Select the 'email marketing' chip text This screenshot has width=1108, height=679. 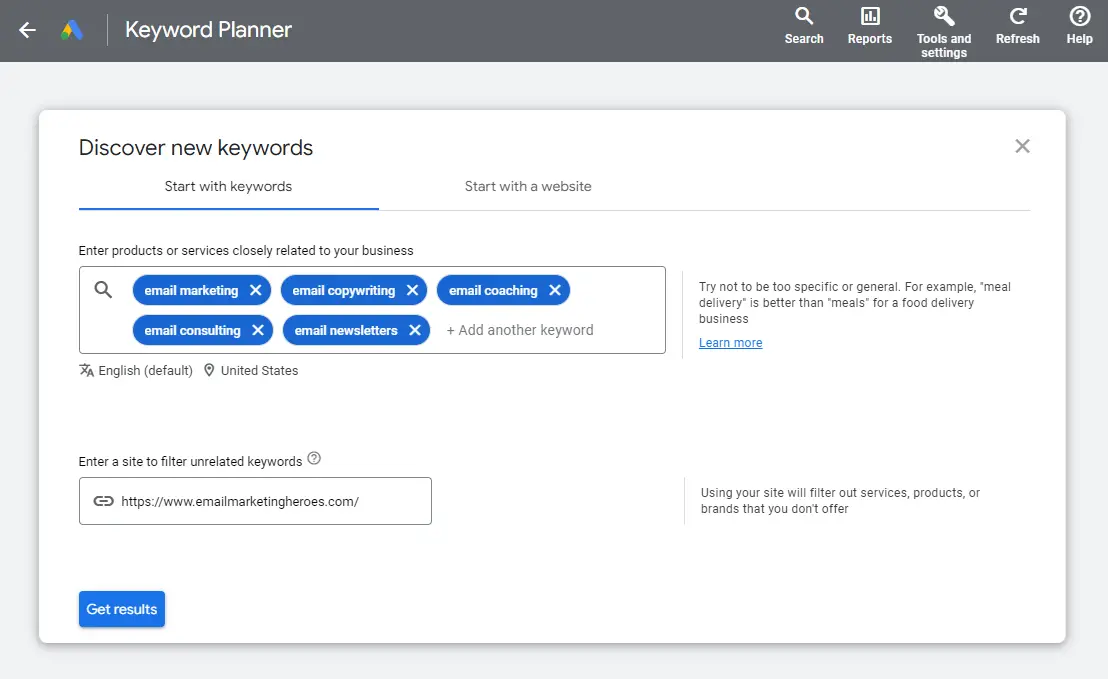click(x=191, y=290)
